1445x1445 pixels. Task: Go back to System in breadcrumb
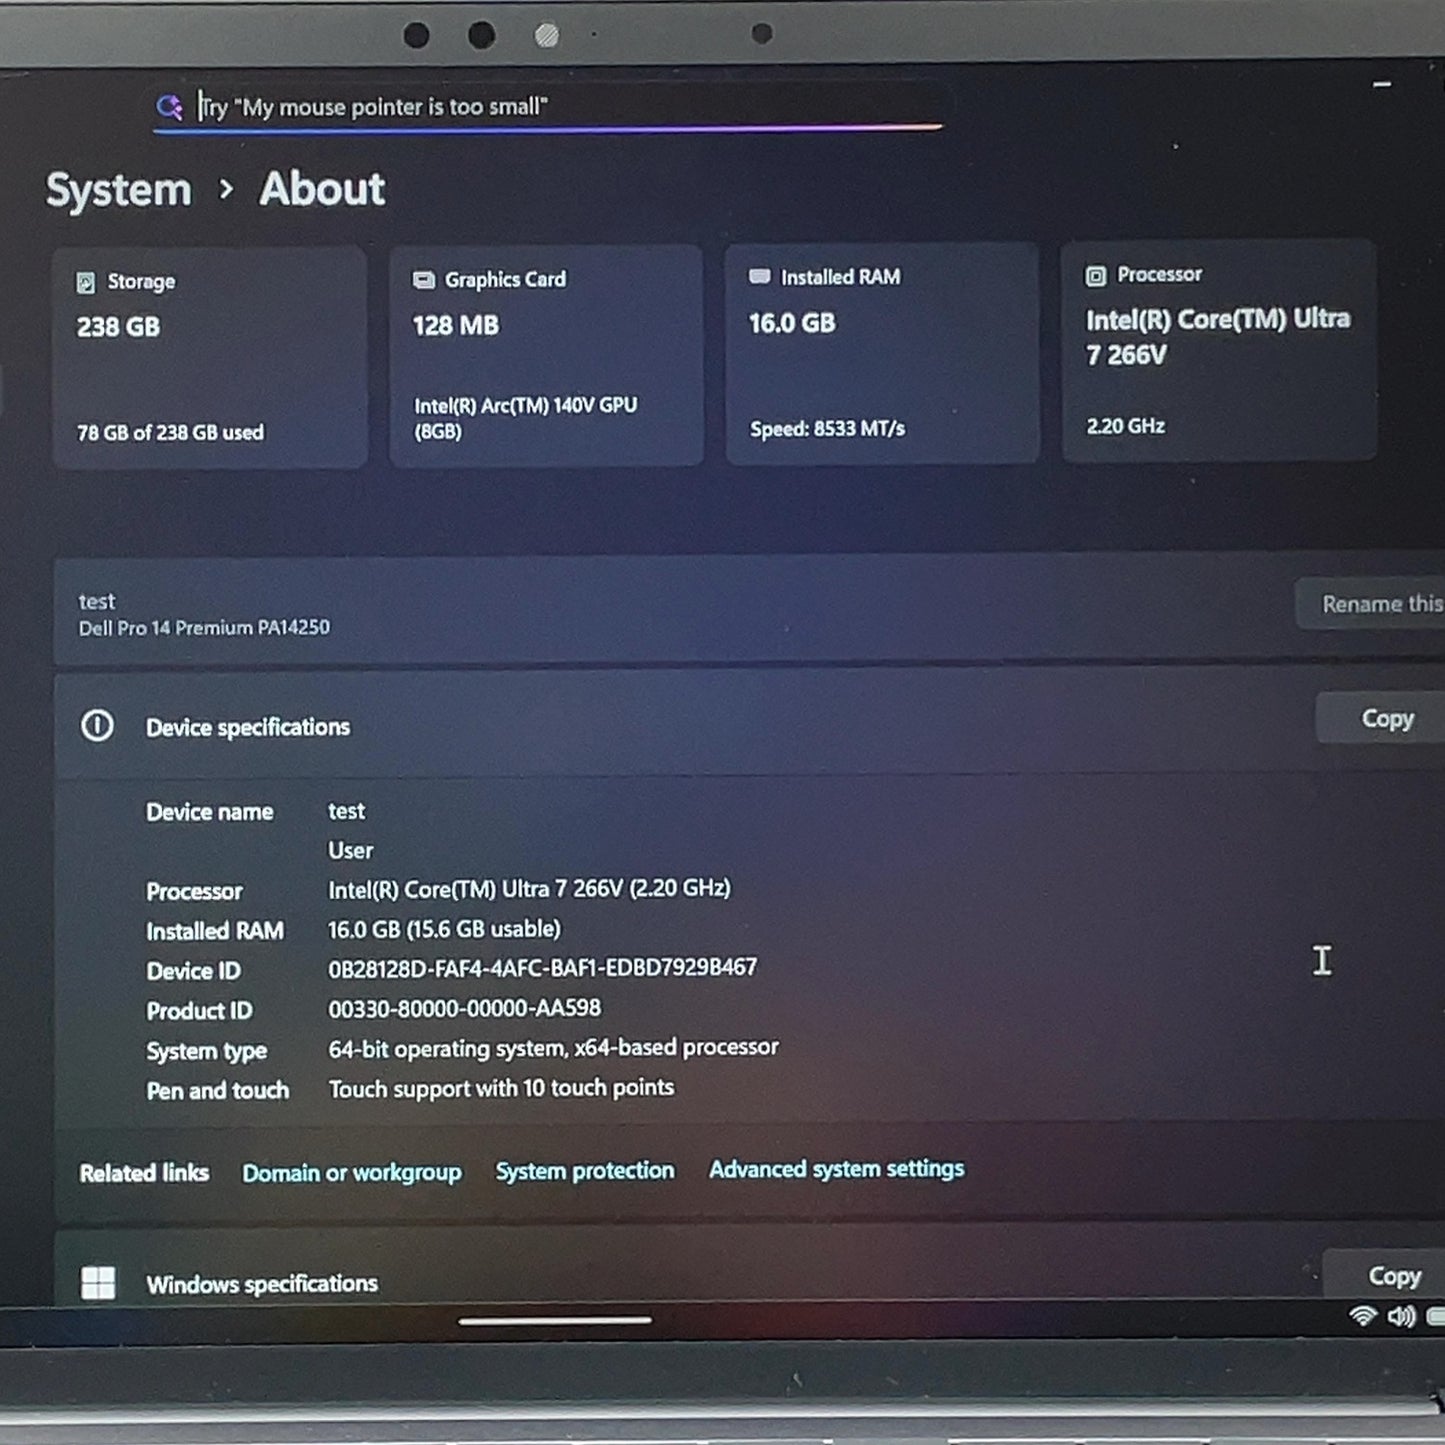pos(118,190)
